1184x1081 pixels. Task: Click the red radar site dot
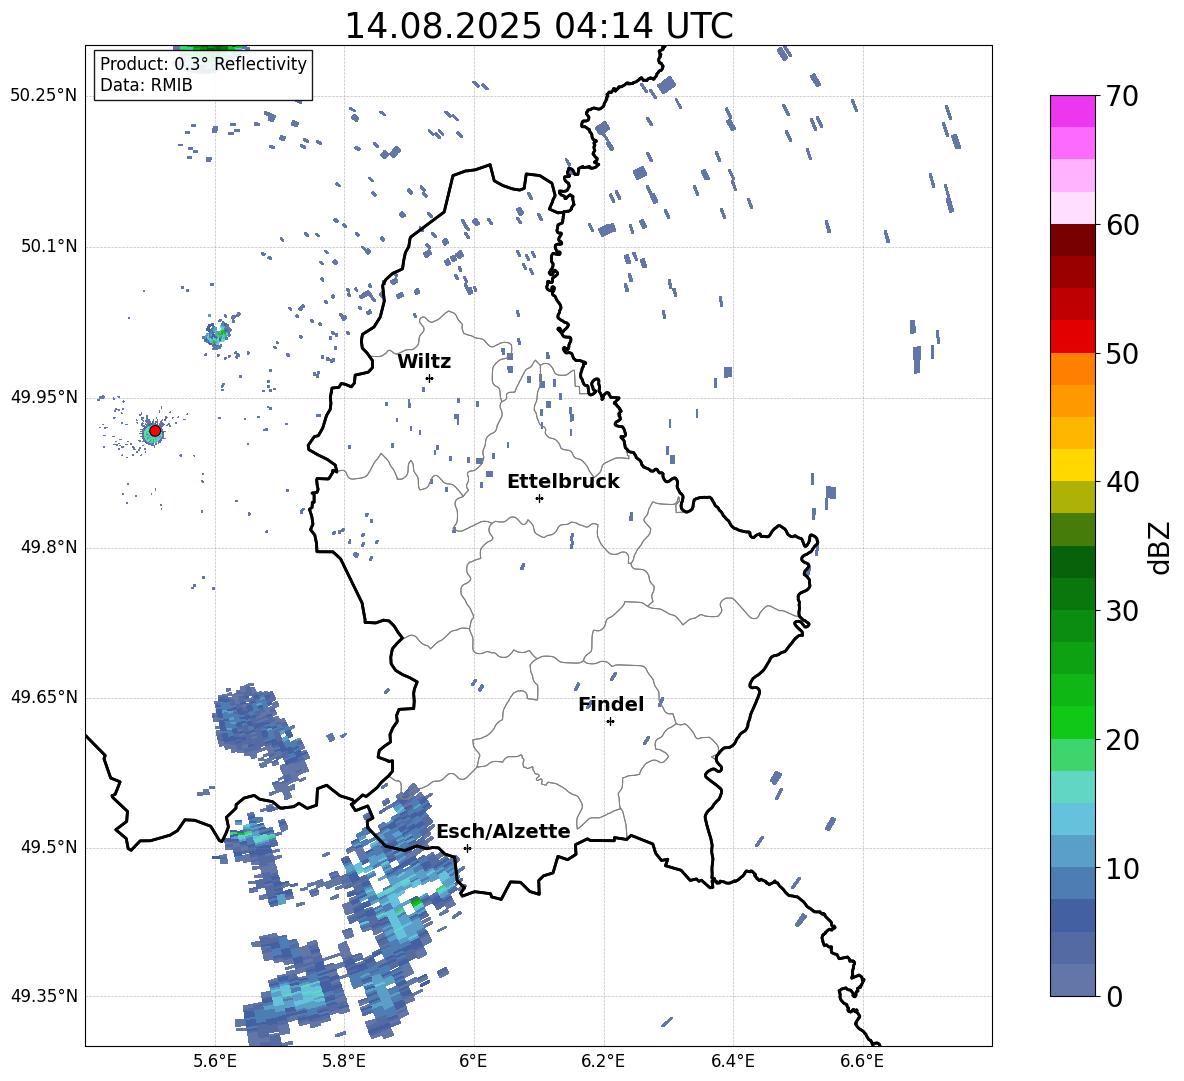pos(155,431)
